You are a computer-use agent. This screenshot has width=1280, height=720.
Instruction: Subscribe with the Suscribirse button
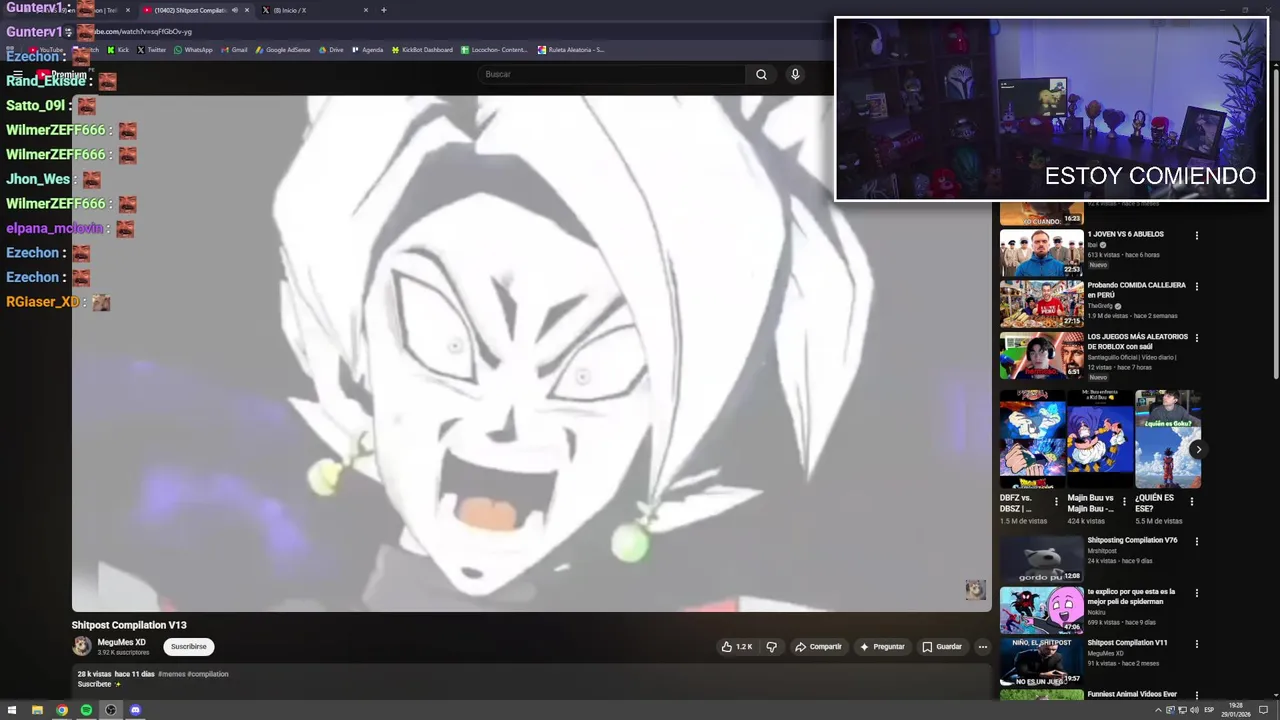coord(188,647)
